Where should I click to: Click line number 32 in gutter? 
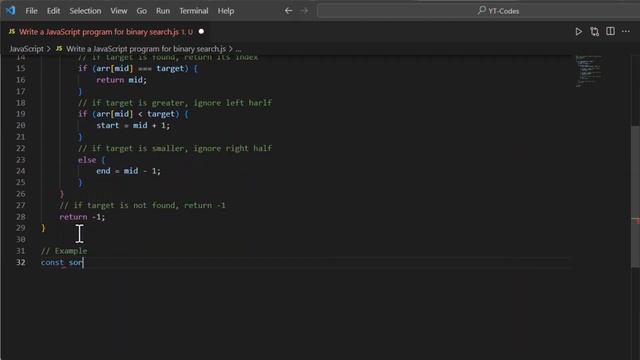(x=20, y=262)
